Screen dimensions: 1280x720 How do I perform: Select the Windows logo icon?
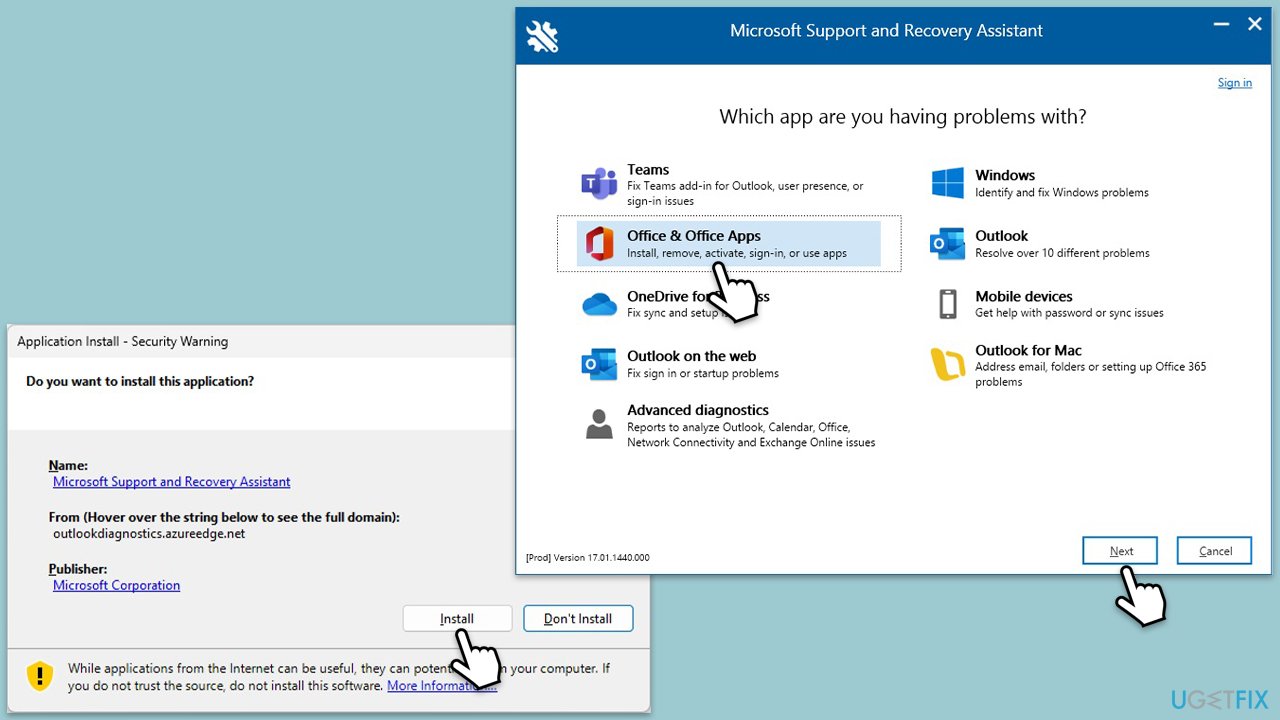pos(947,183)
